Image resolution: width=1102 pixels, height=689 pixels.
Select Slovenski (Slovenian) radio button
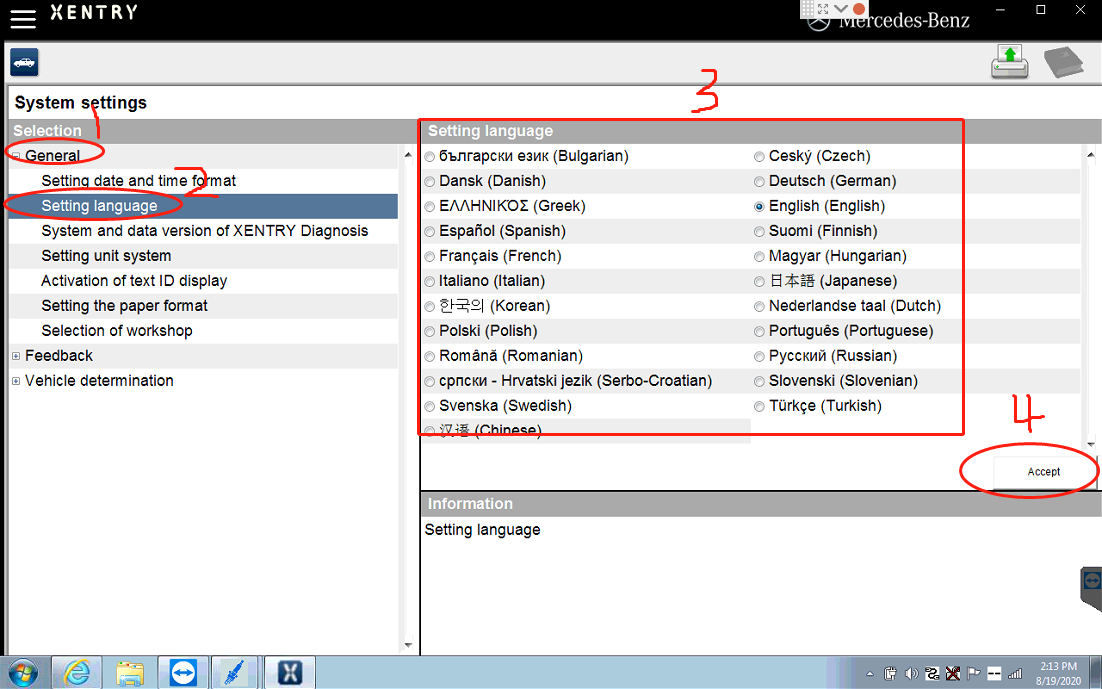pos(759,381)
